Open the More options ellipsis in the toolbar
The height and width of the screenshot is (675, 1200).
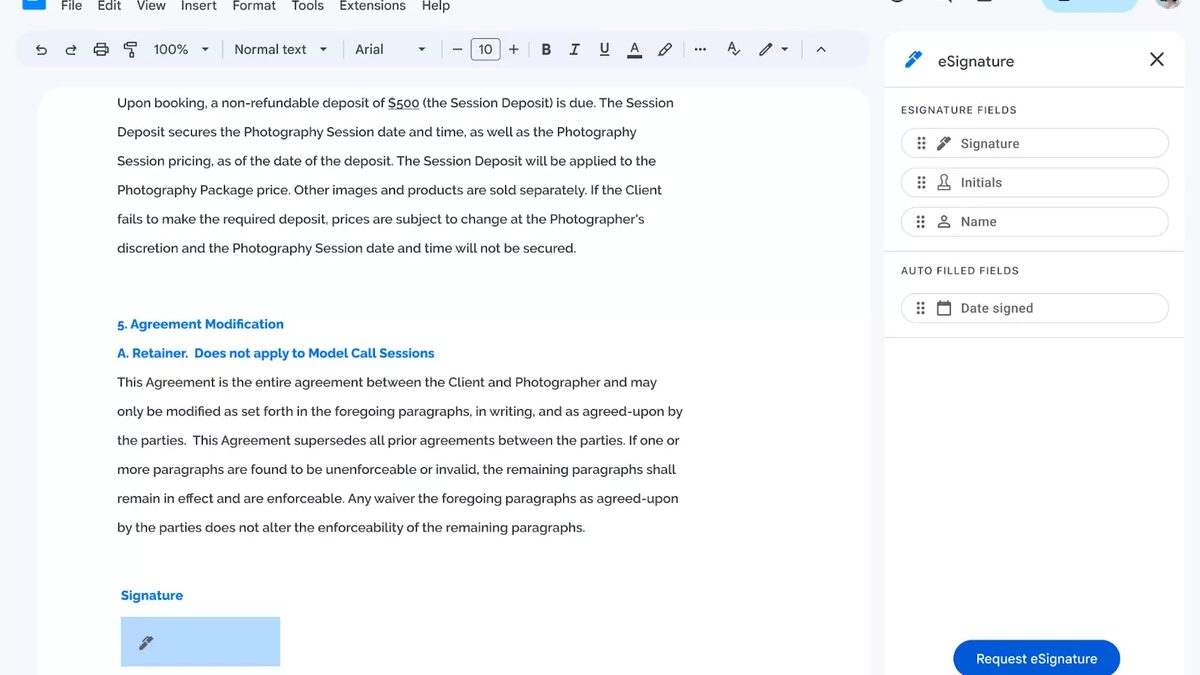(x=700, y=48)
